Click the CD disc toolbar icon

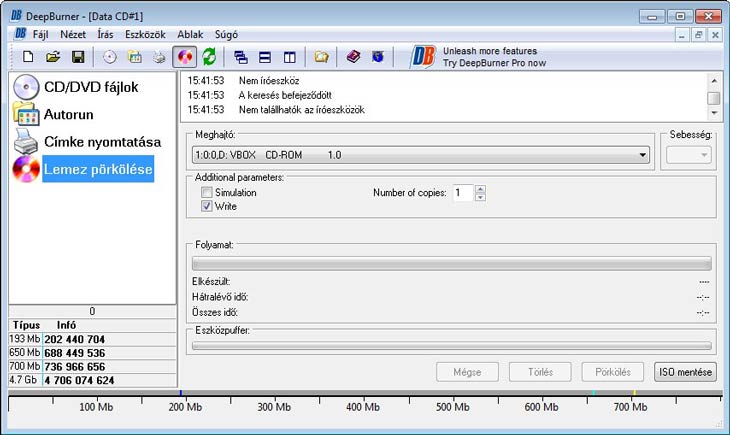tap(110, 57)
